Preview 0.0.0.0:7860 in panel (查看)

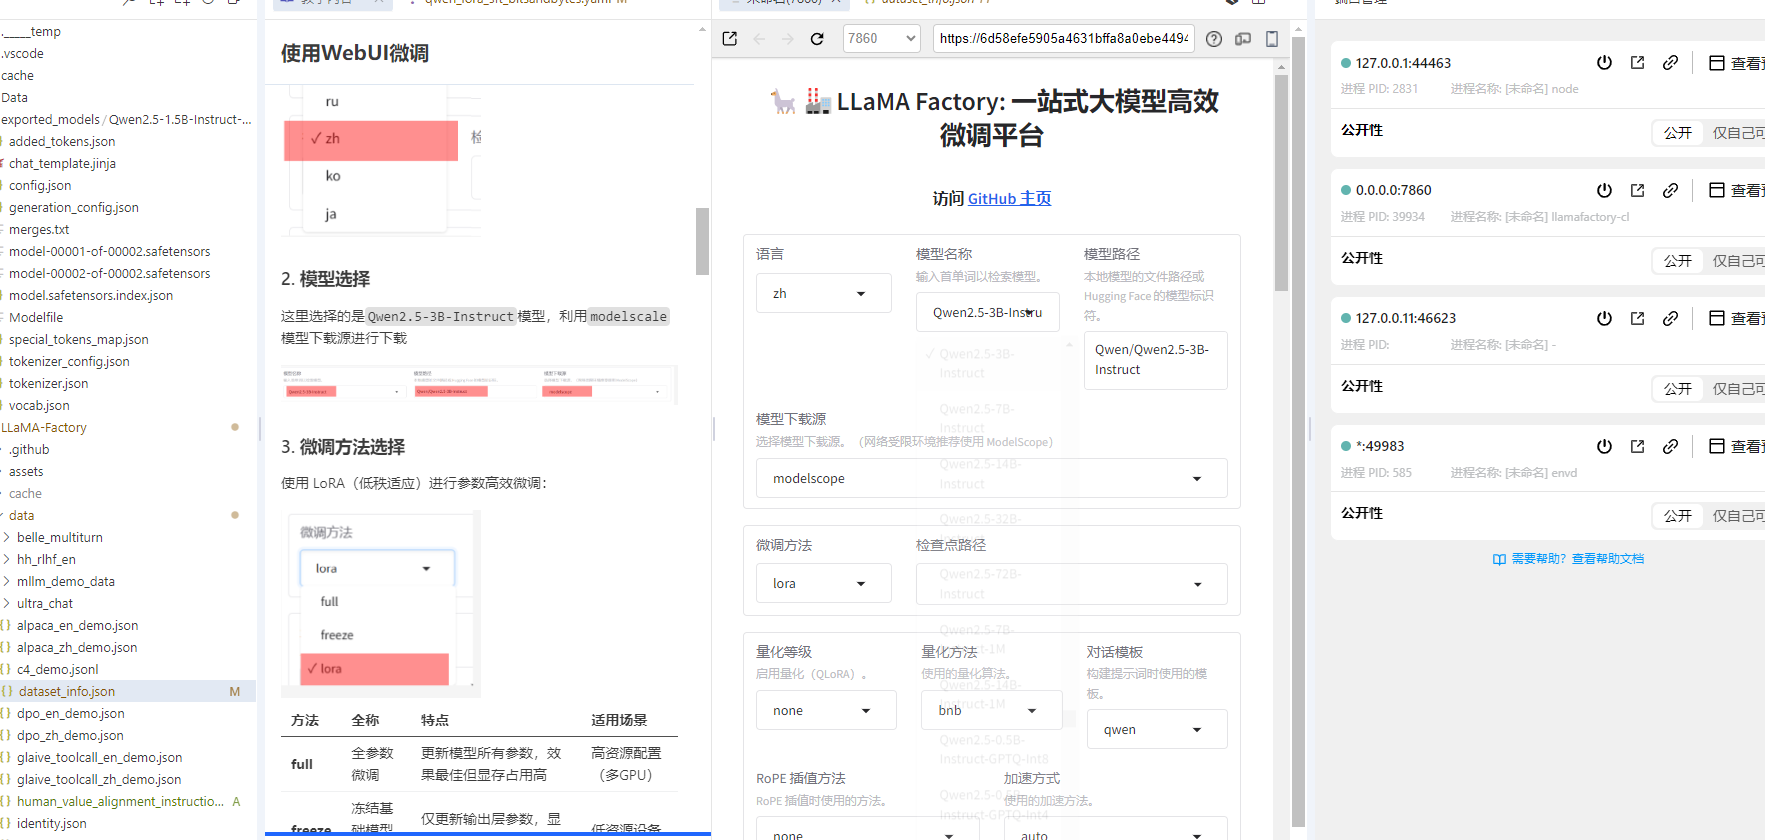[1736, 190]
